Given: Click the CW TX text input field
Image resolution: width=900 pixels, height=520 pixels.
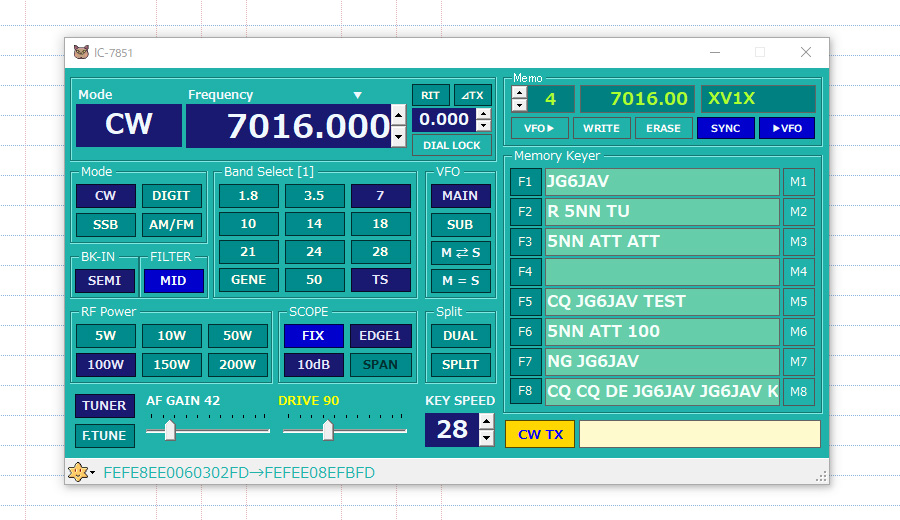Looking at the screenshot, I should (699, 434).
